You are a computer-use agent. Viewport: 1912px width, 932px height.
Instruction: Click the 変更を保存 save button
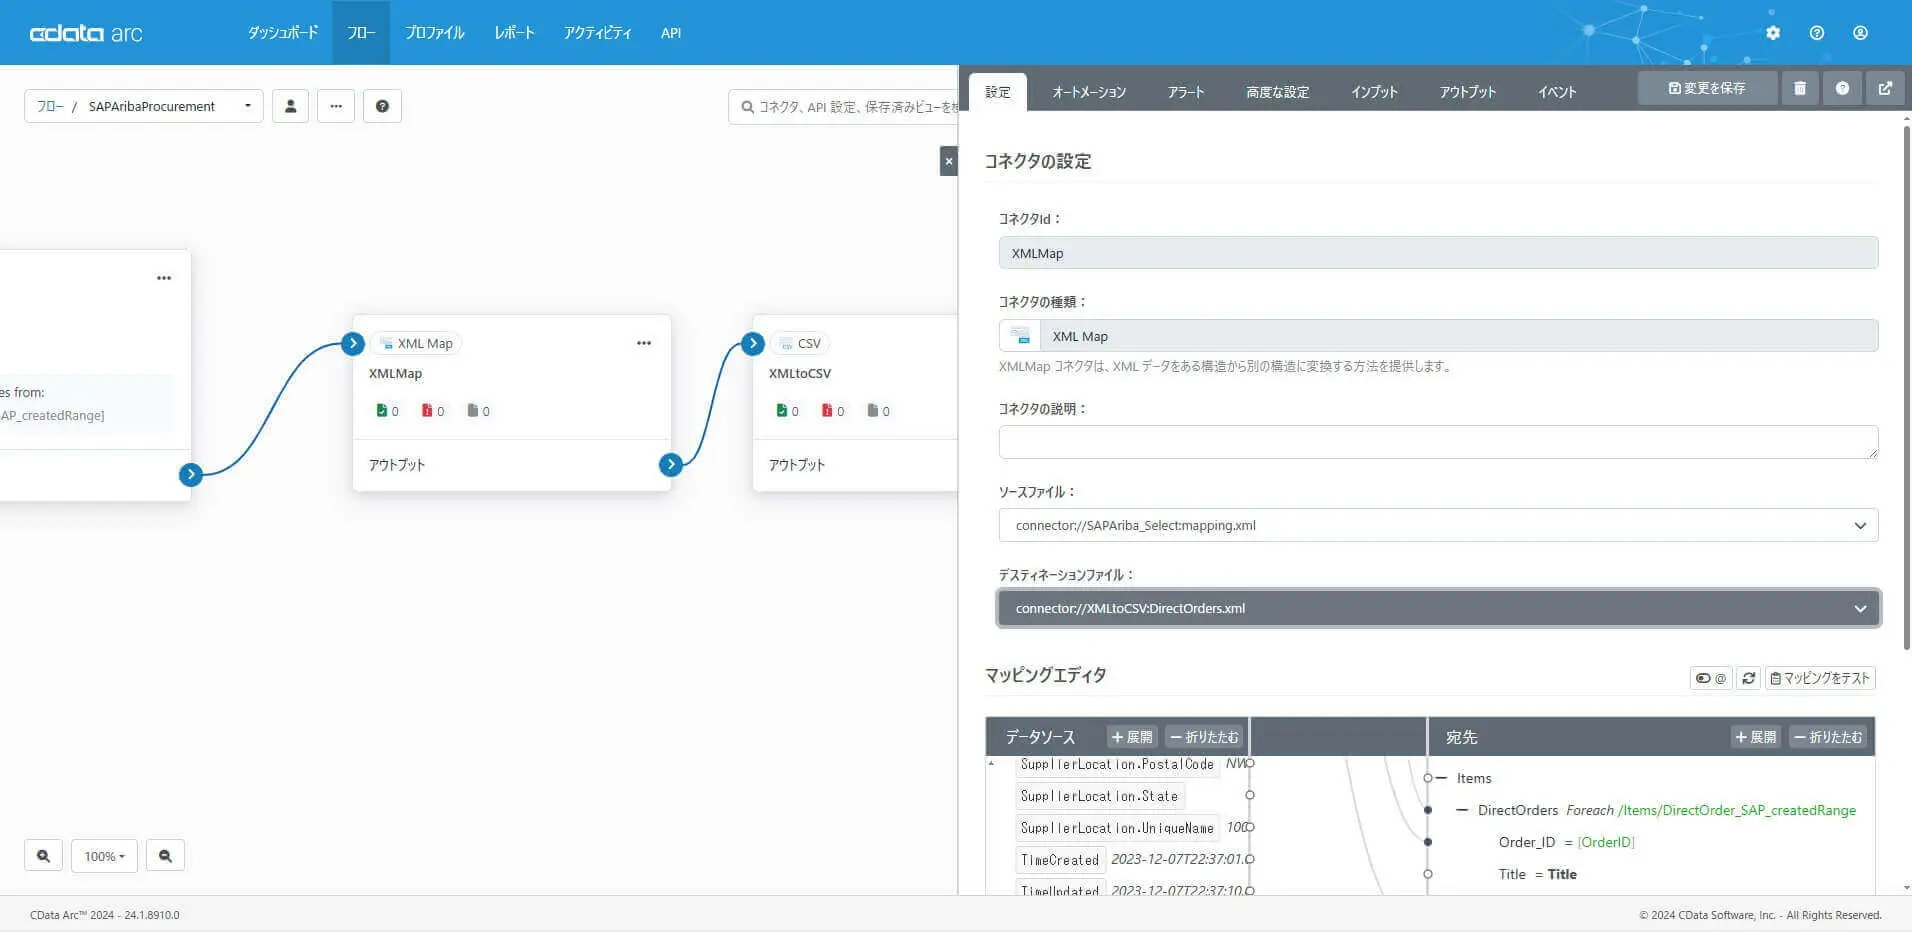click(x=1707, y=88)
